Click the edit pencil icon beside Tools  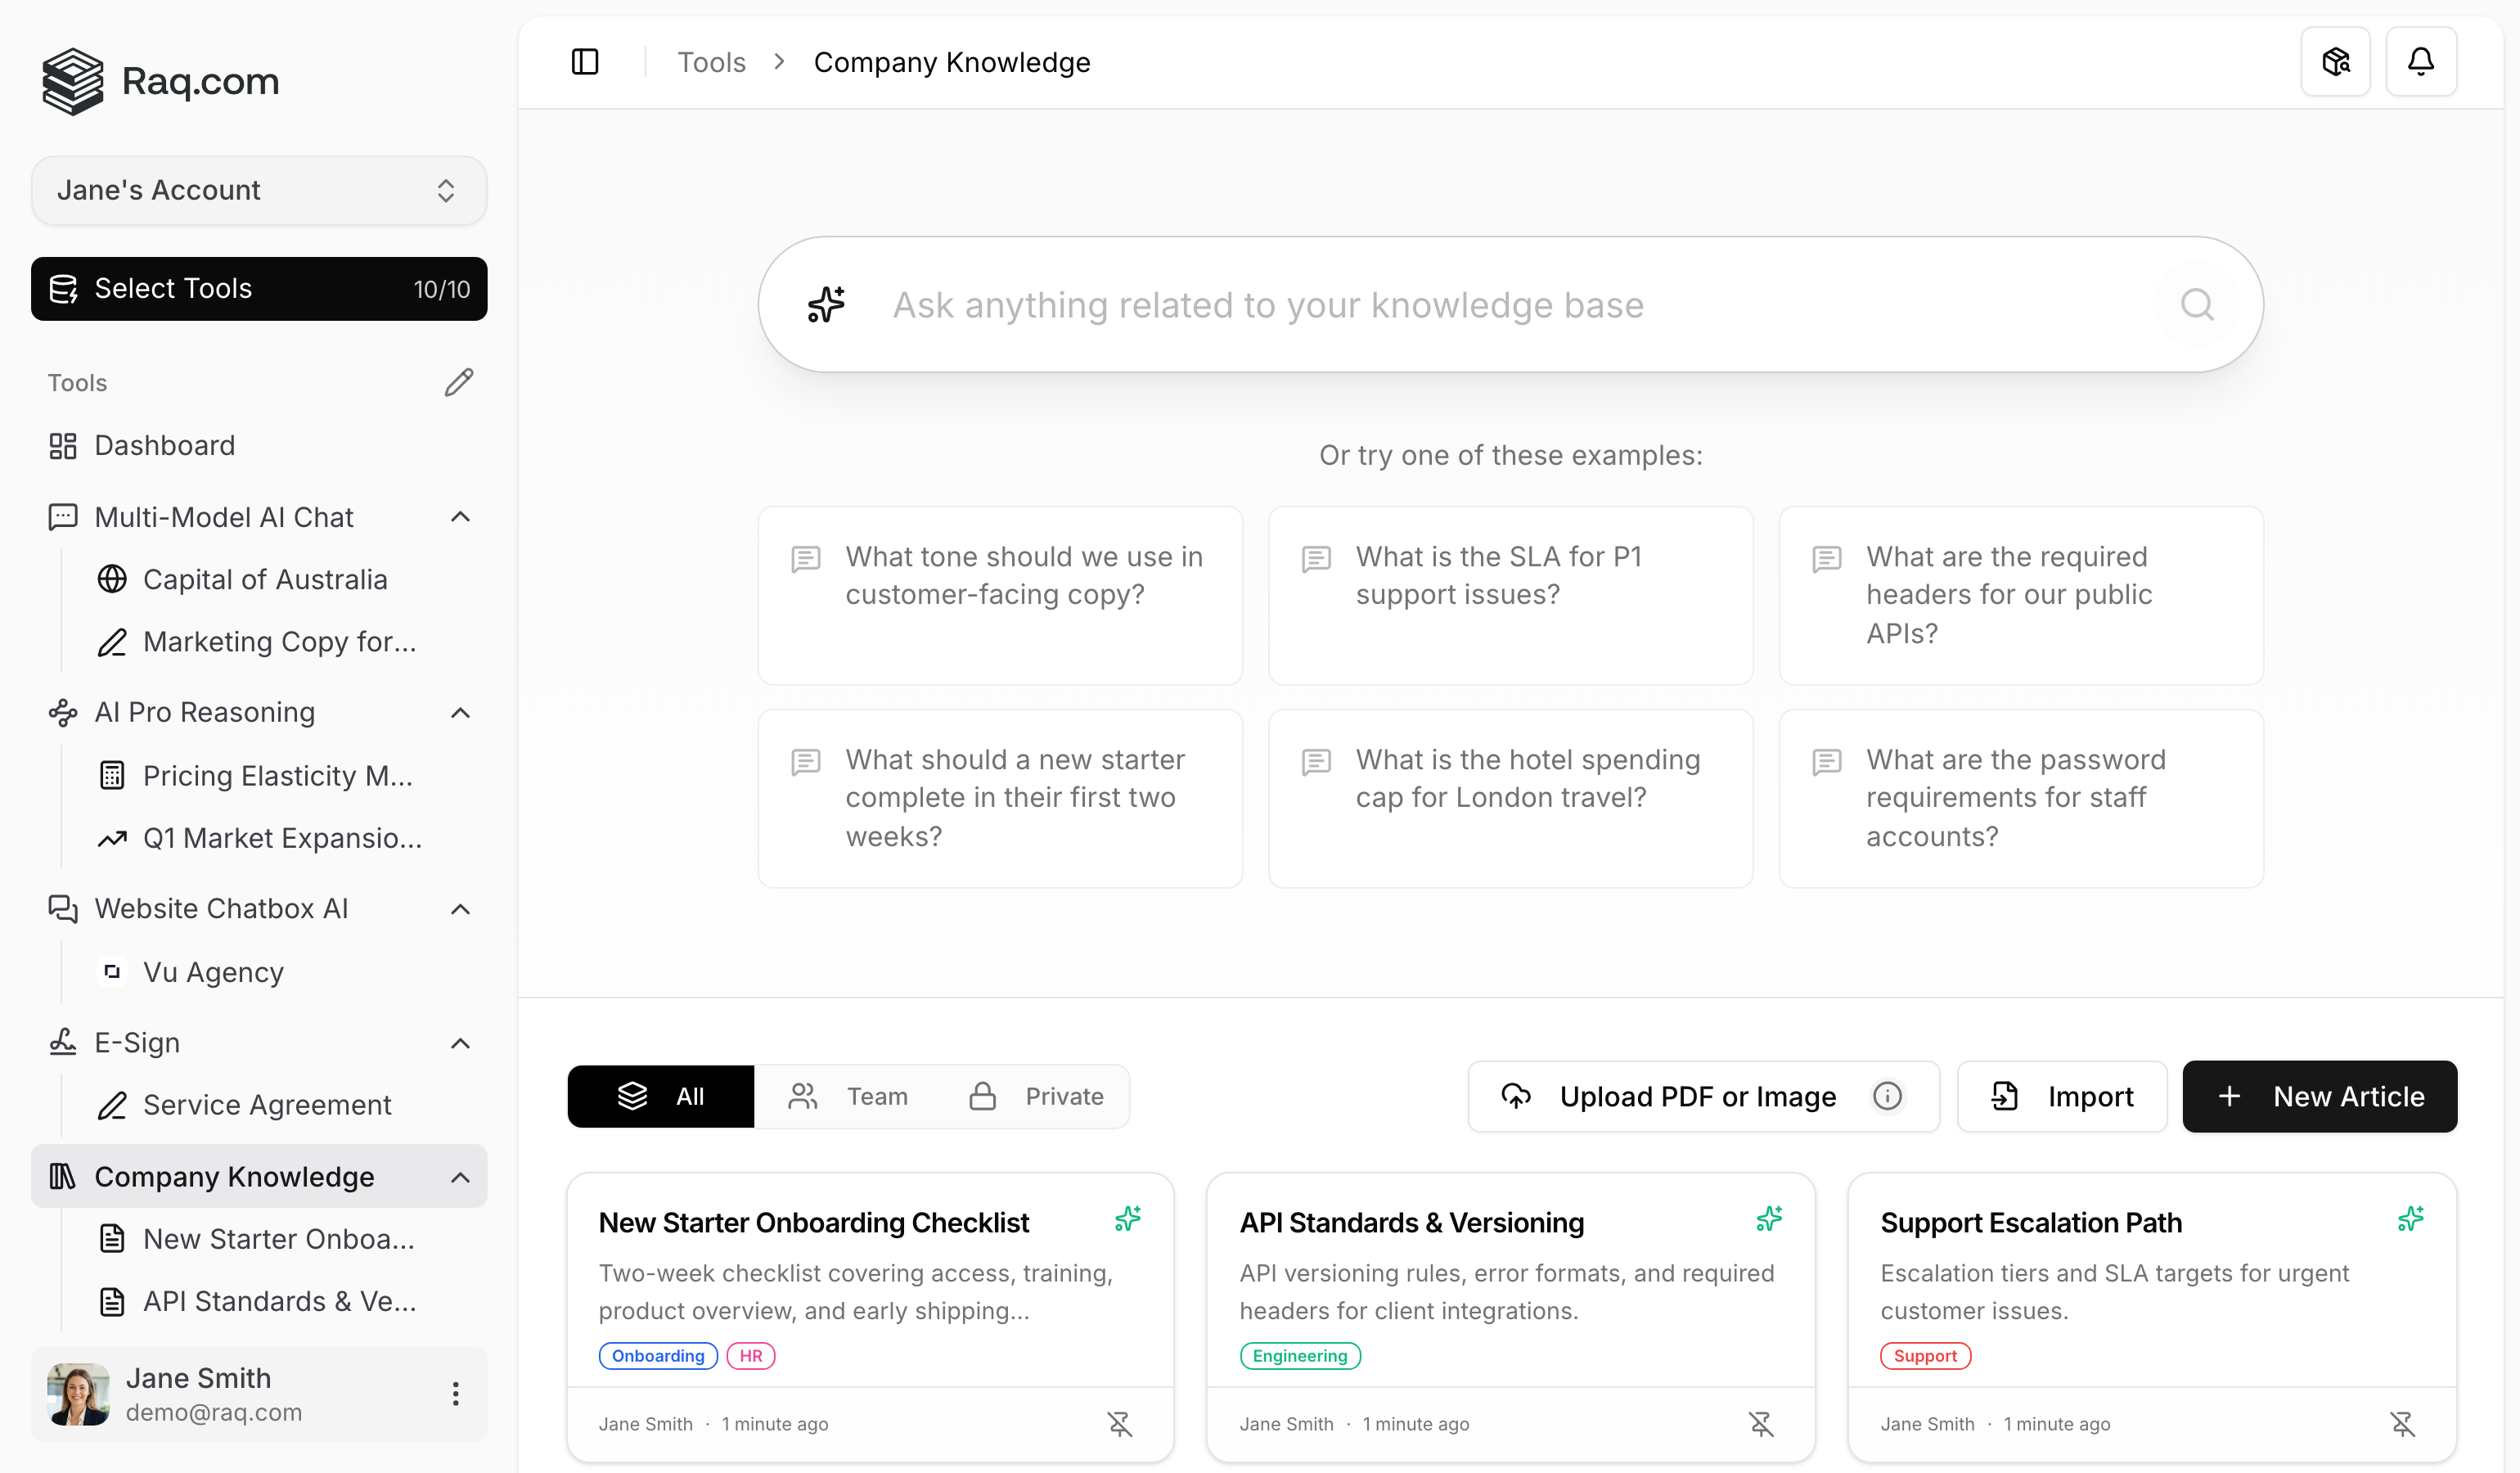coord(458,381)
